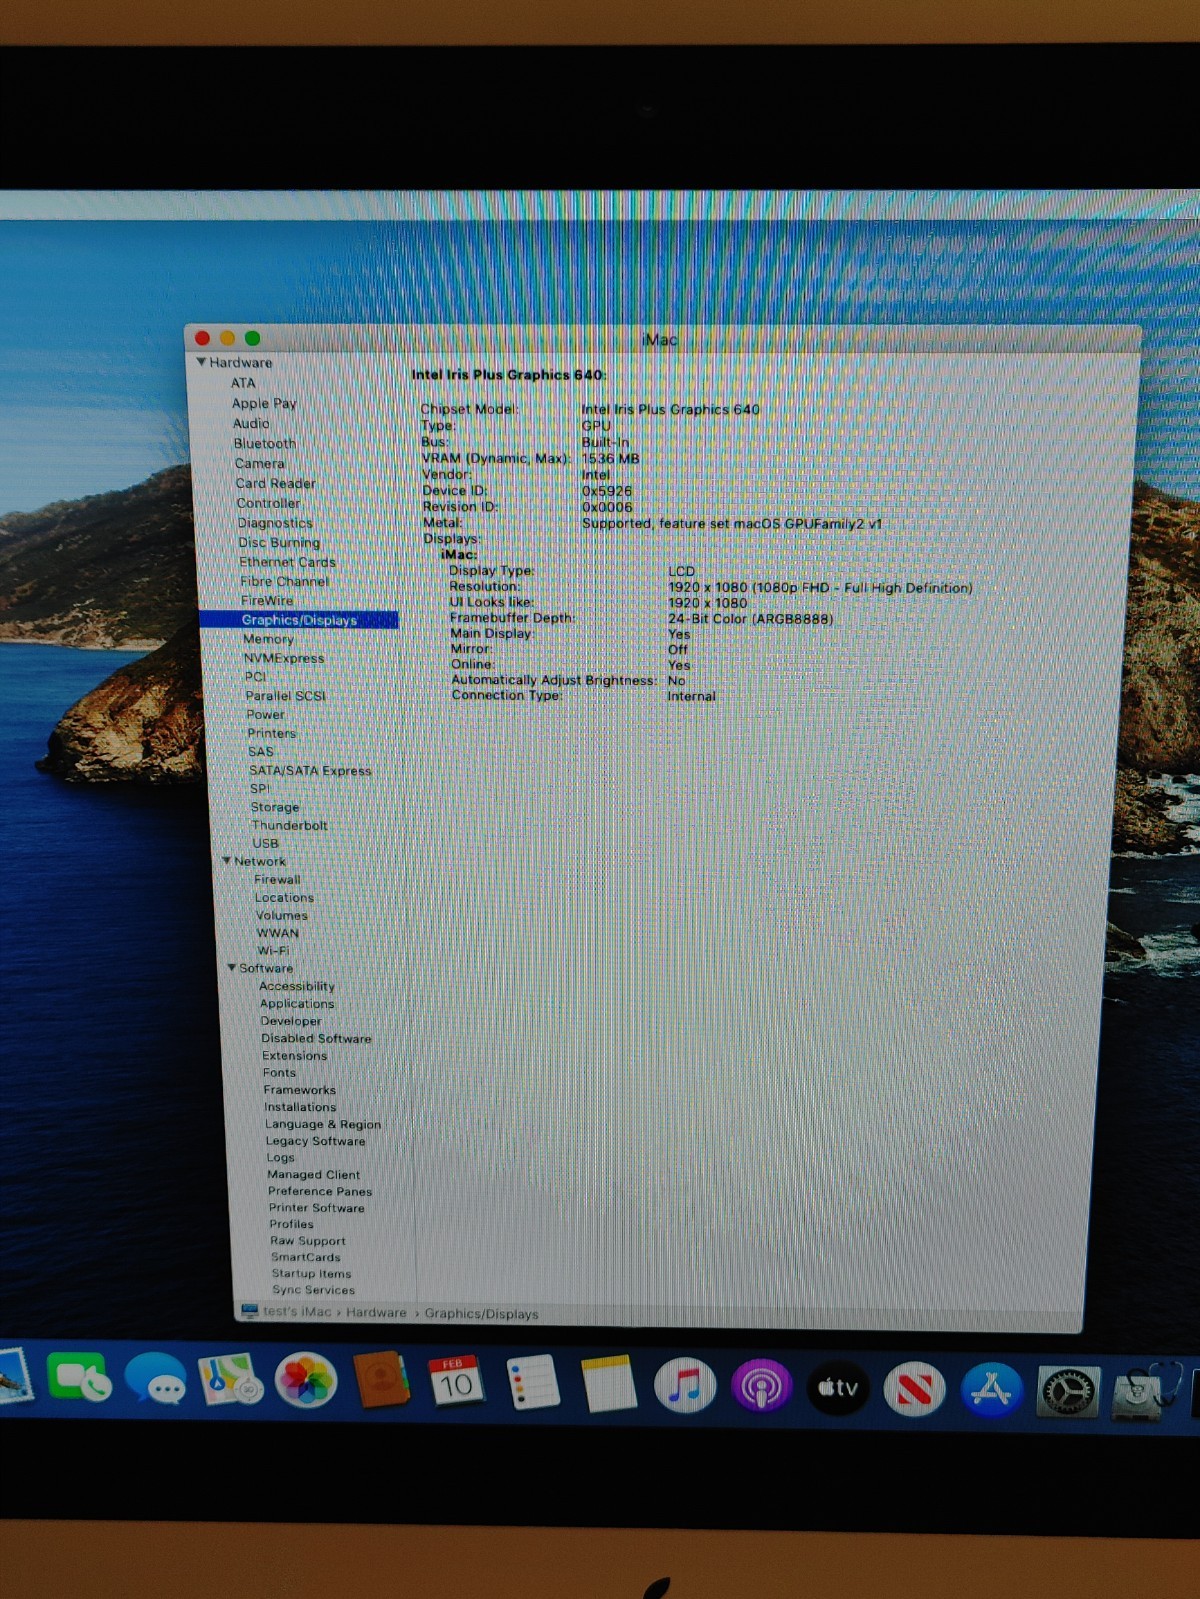The height and width of the screenshot is (1599, 1200).
Task: Open the Podcasts dock icon
Action: coord(761,1387)
